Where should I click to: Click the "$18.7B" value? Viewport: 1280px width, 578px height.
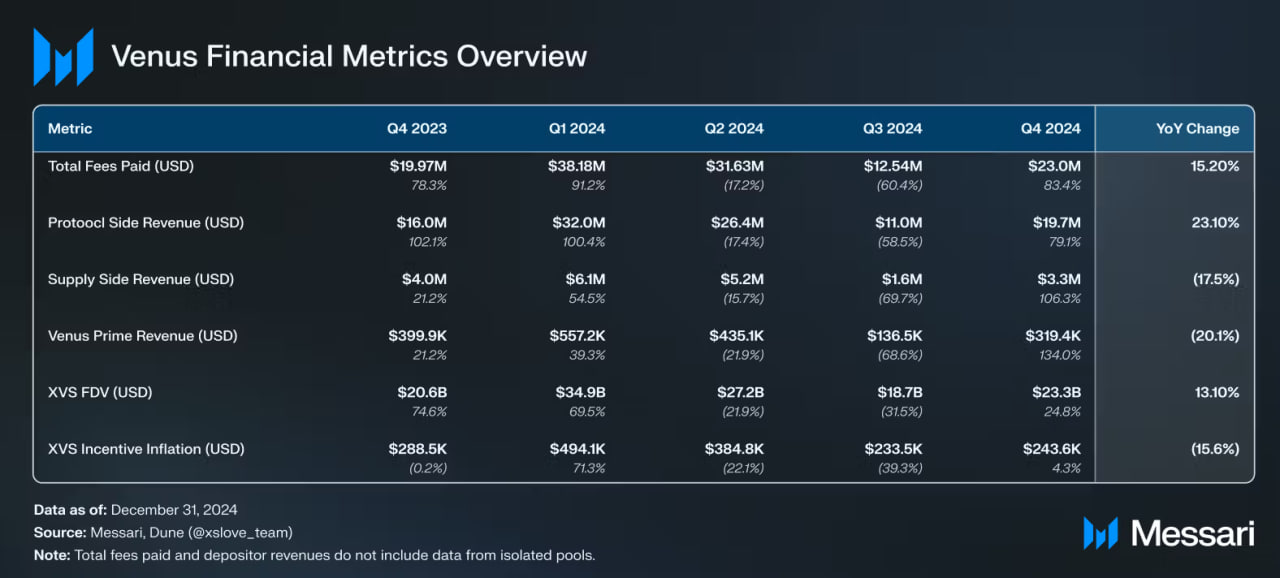898,392
